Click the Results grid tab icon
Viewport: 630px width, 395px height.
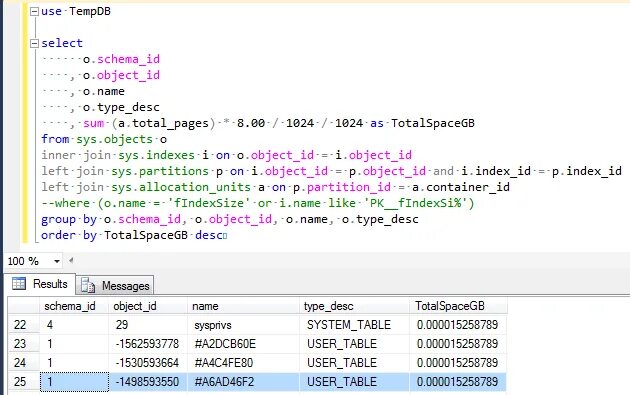(18, 283)
